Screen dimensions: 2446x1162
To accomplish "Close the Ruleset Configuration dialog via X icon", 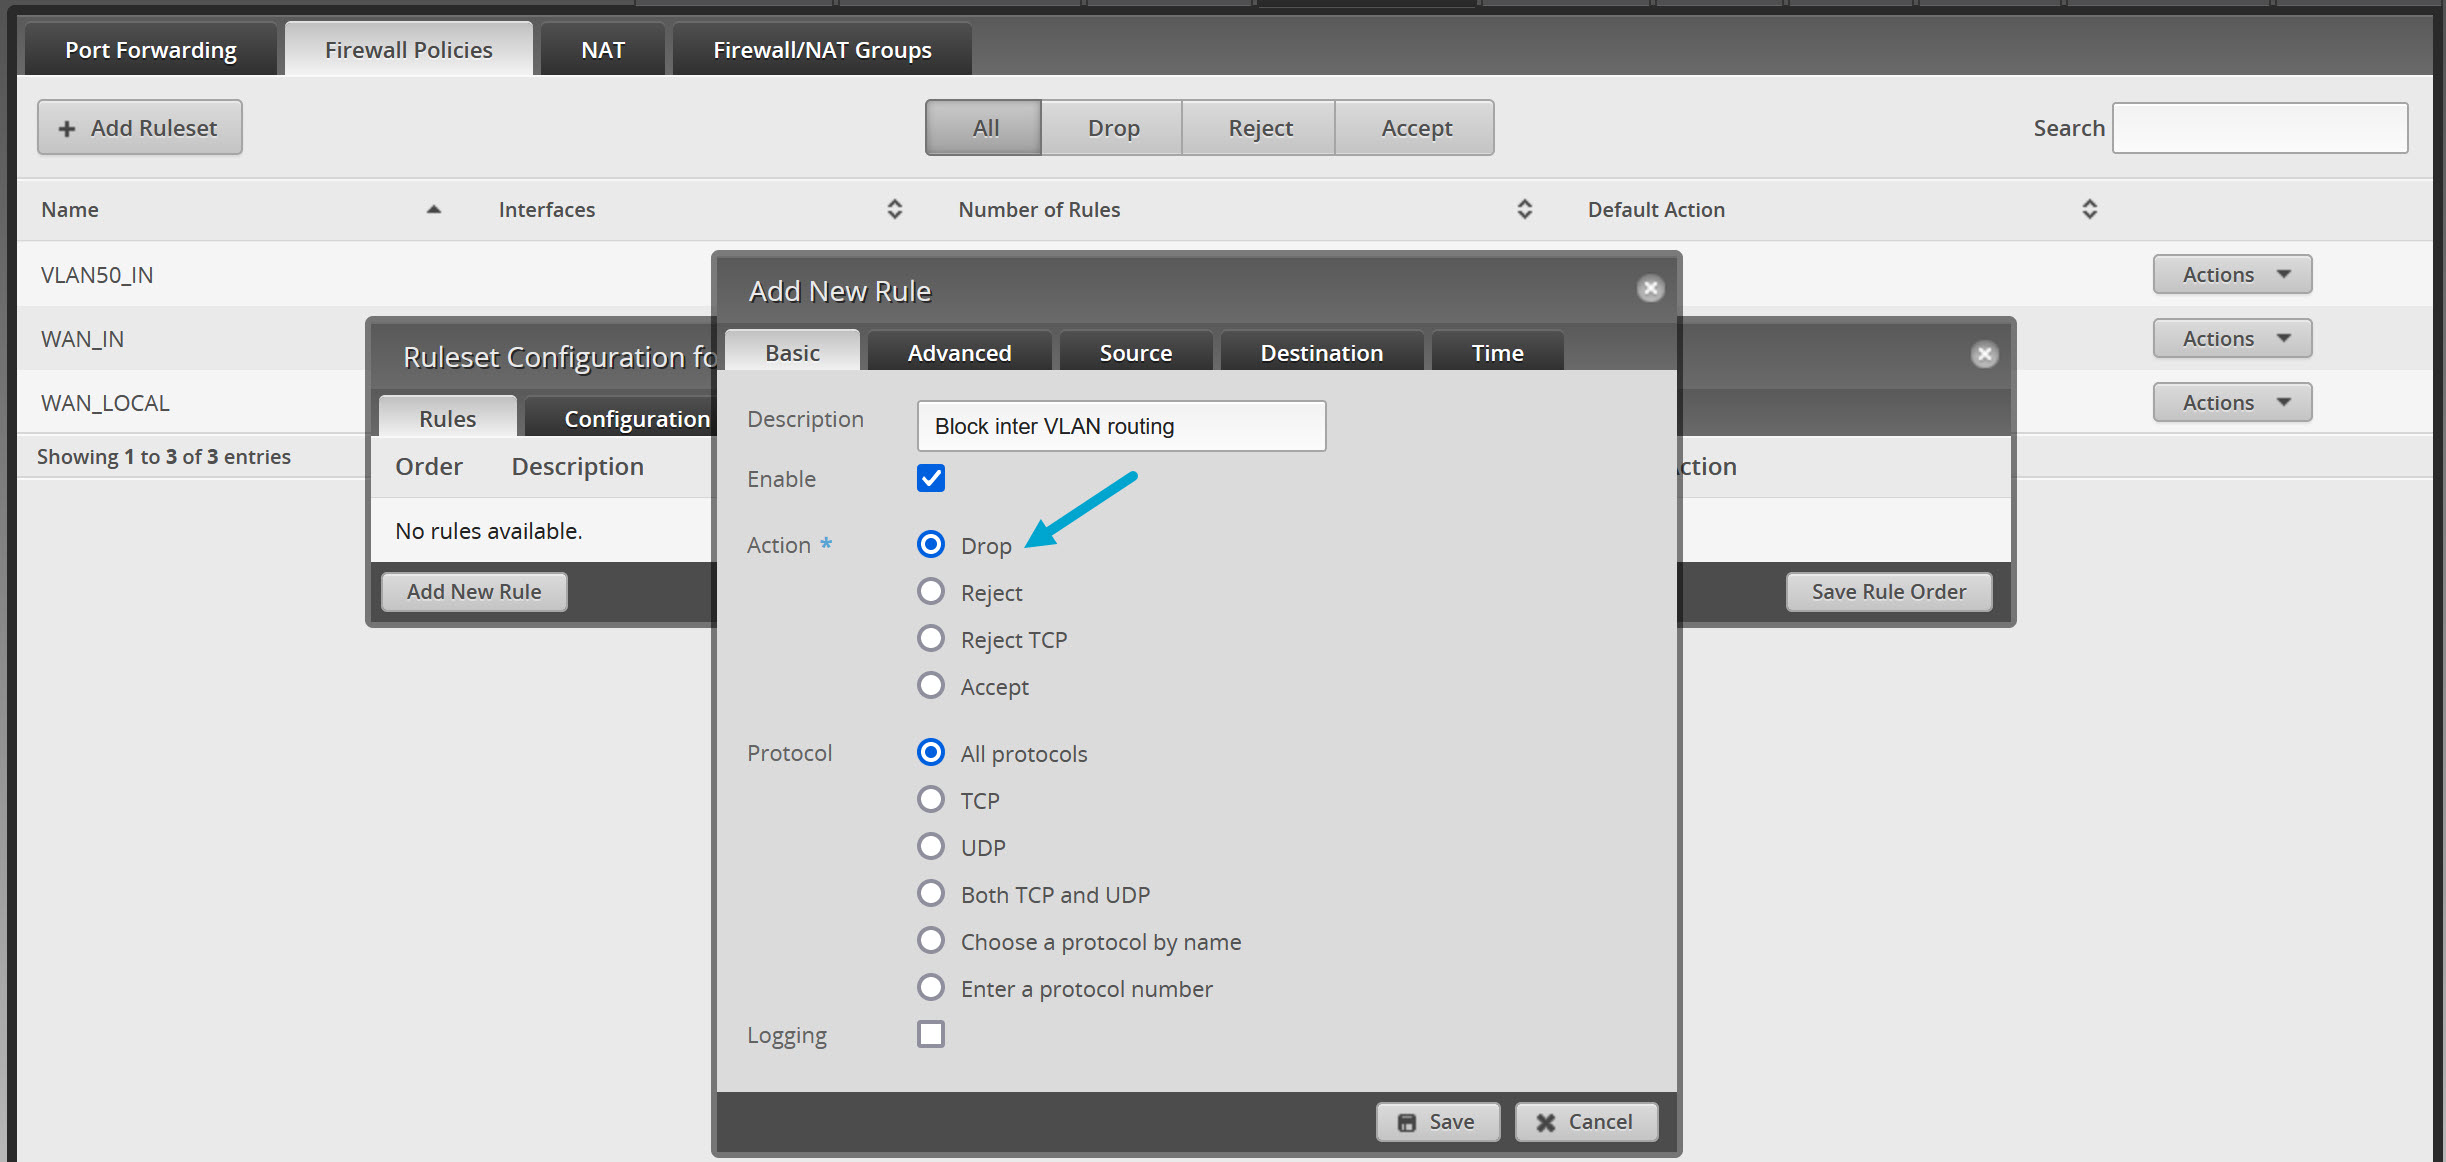I will tap(1984, 354).
